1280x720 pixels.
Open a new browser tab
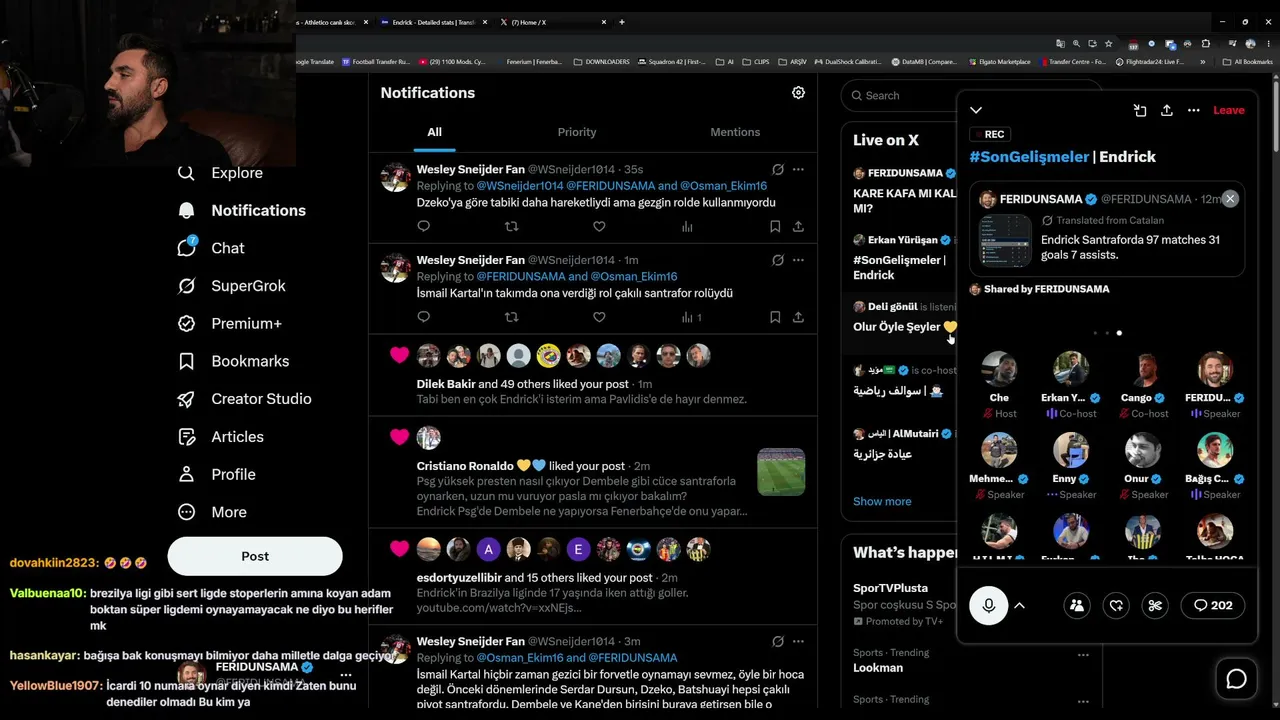click(622, 22)
